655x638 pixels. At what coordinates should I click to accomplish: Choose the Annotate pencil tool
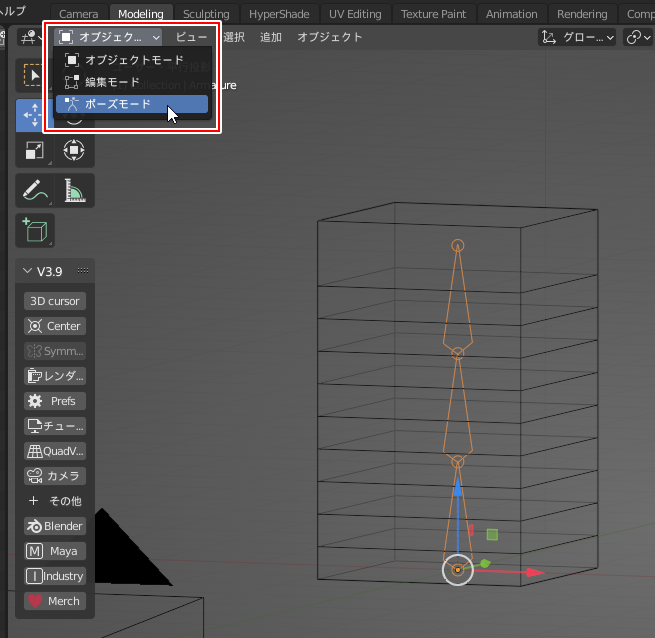(34, 190)
